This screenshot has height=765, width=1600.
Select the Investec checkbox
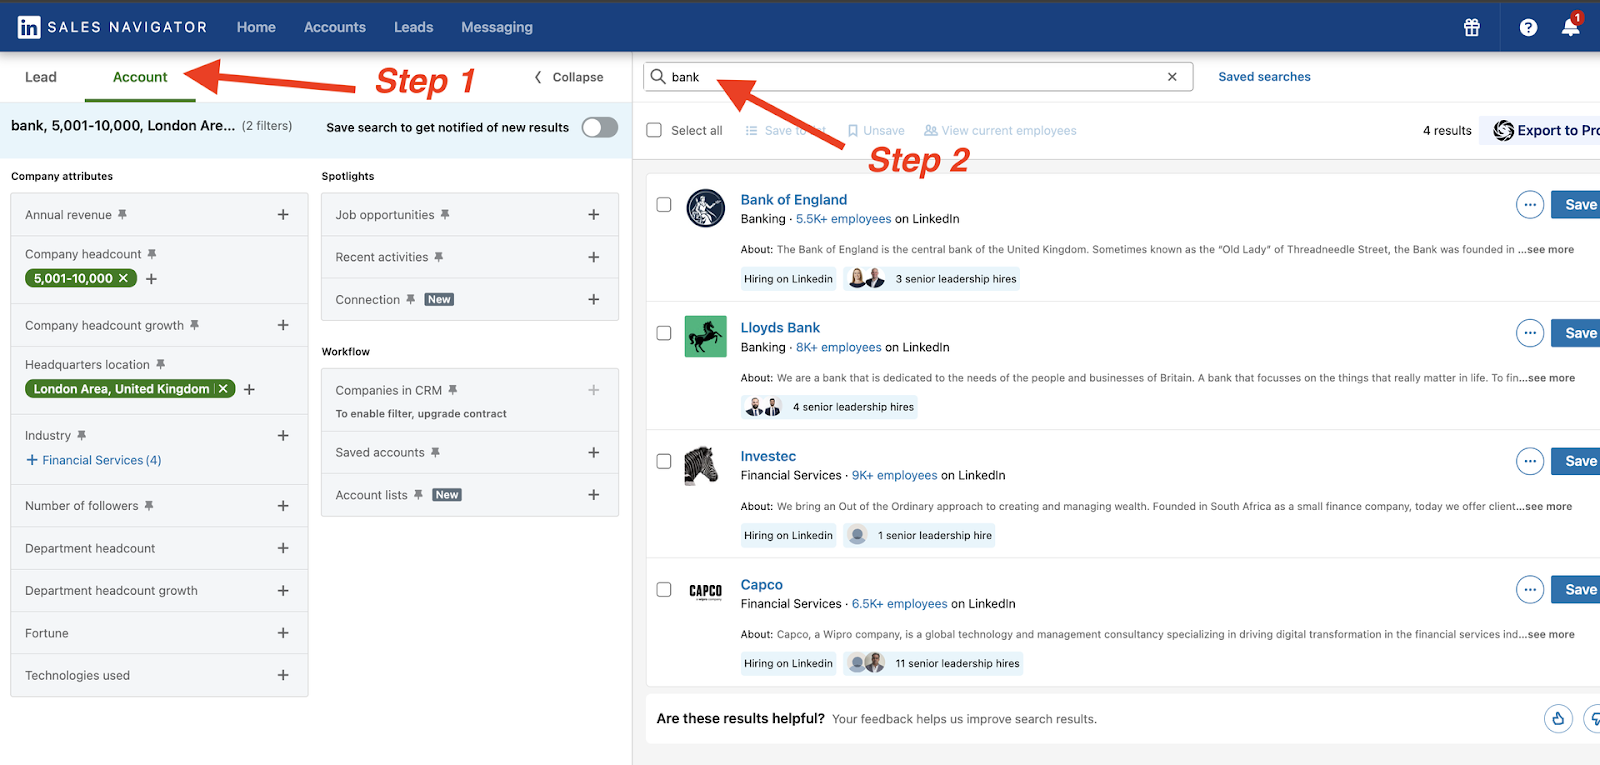click(664, 461)
